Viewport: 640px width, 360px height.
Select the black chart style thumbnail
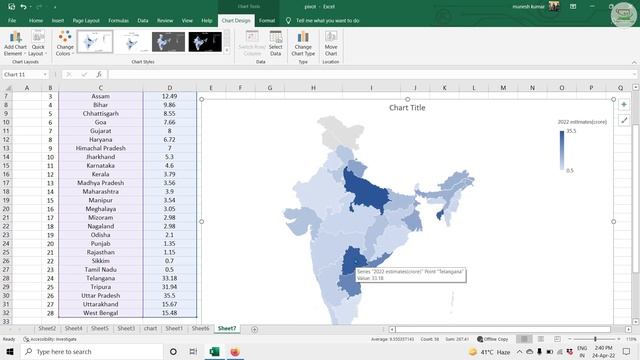205,42
